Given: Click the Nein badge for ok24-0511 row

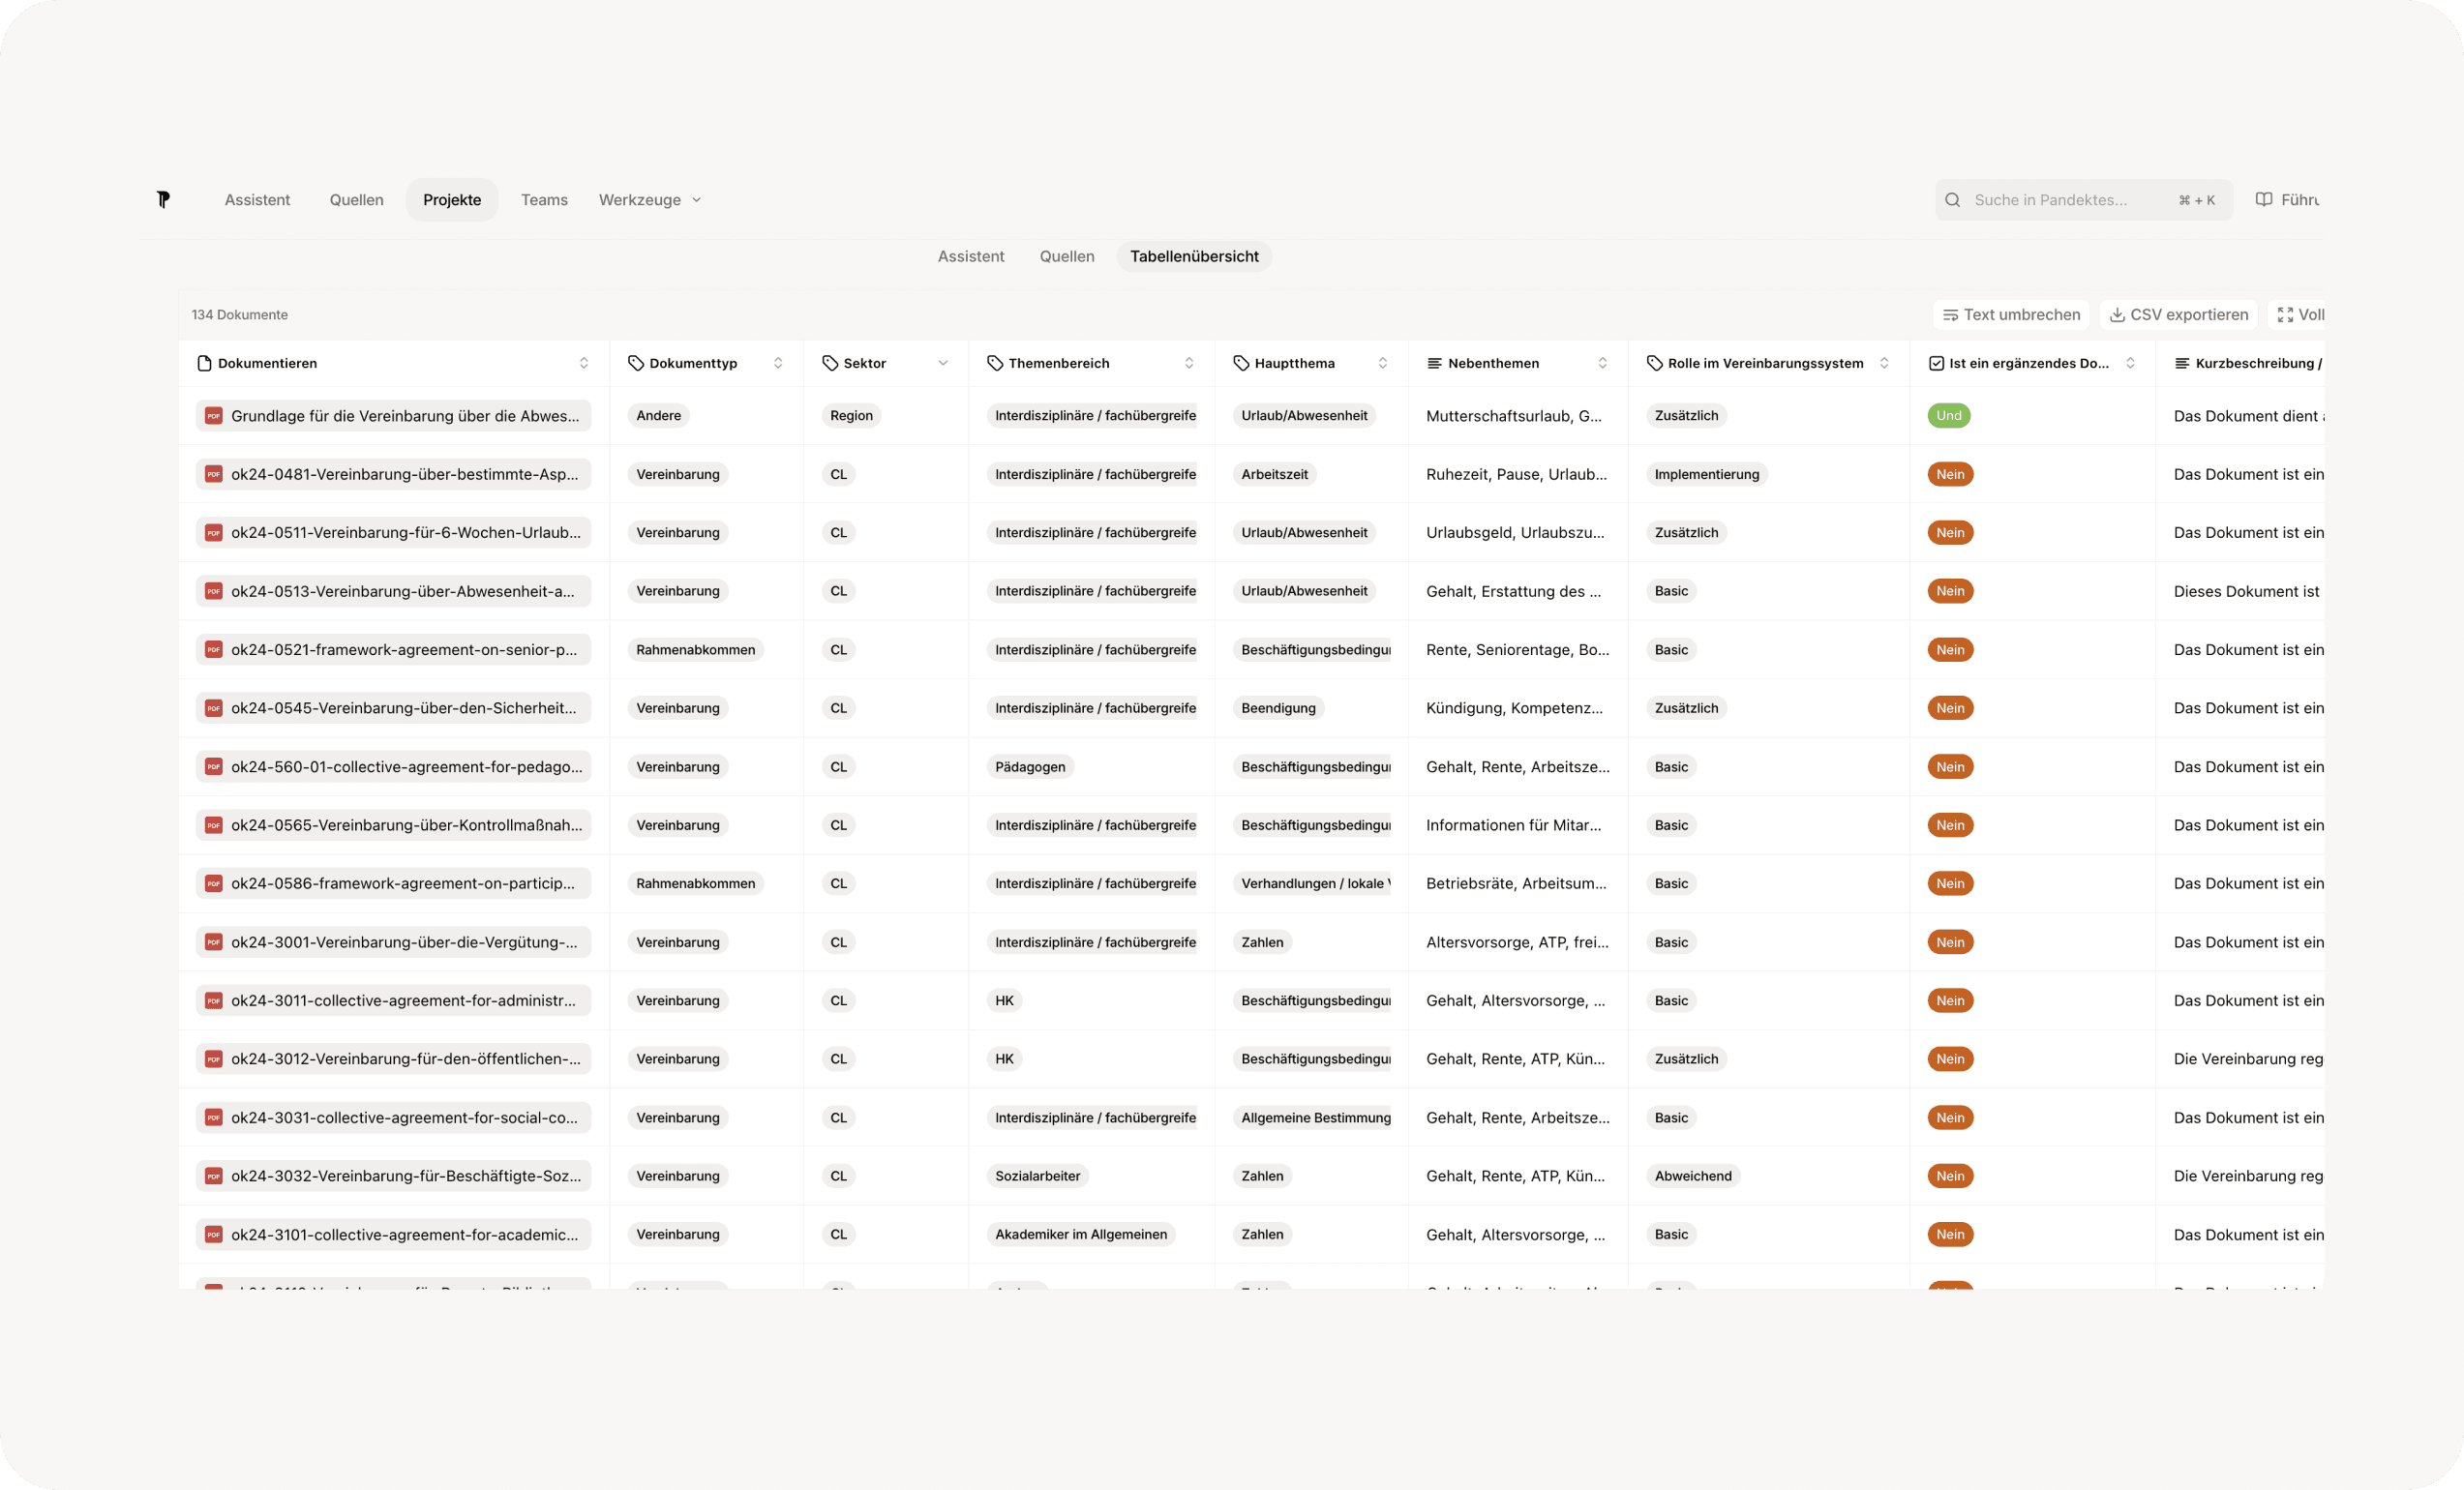Looking at the screenshot, I should [x=1949, y=533].
